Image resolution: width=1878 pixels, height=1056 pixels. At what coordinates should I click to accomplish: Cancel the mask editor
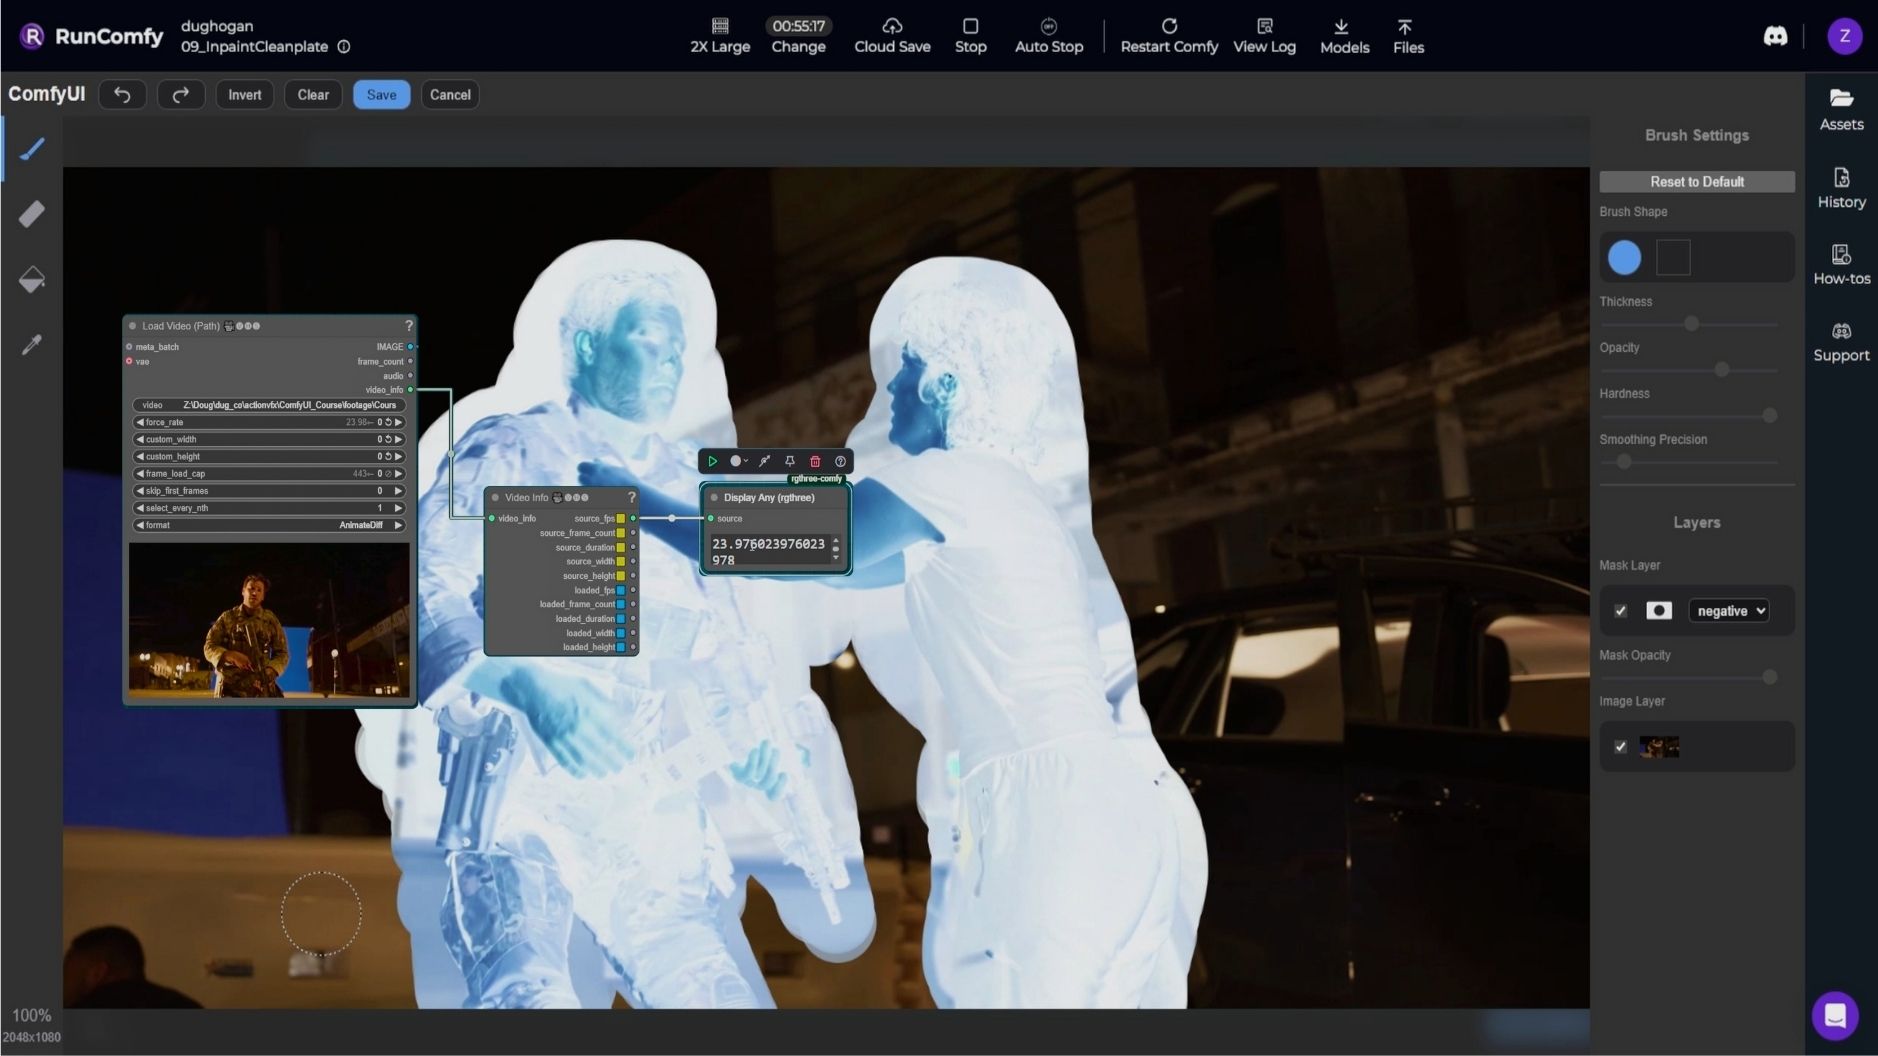pyautogui.click(x=450, y=94)
